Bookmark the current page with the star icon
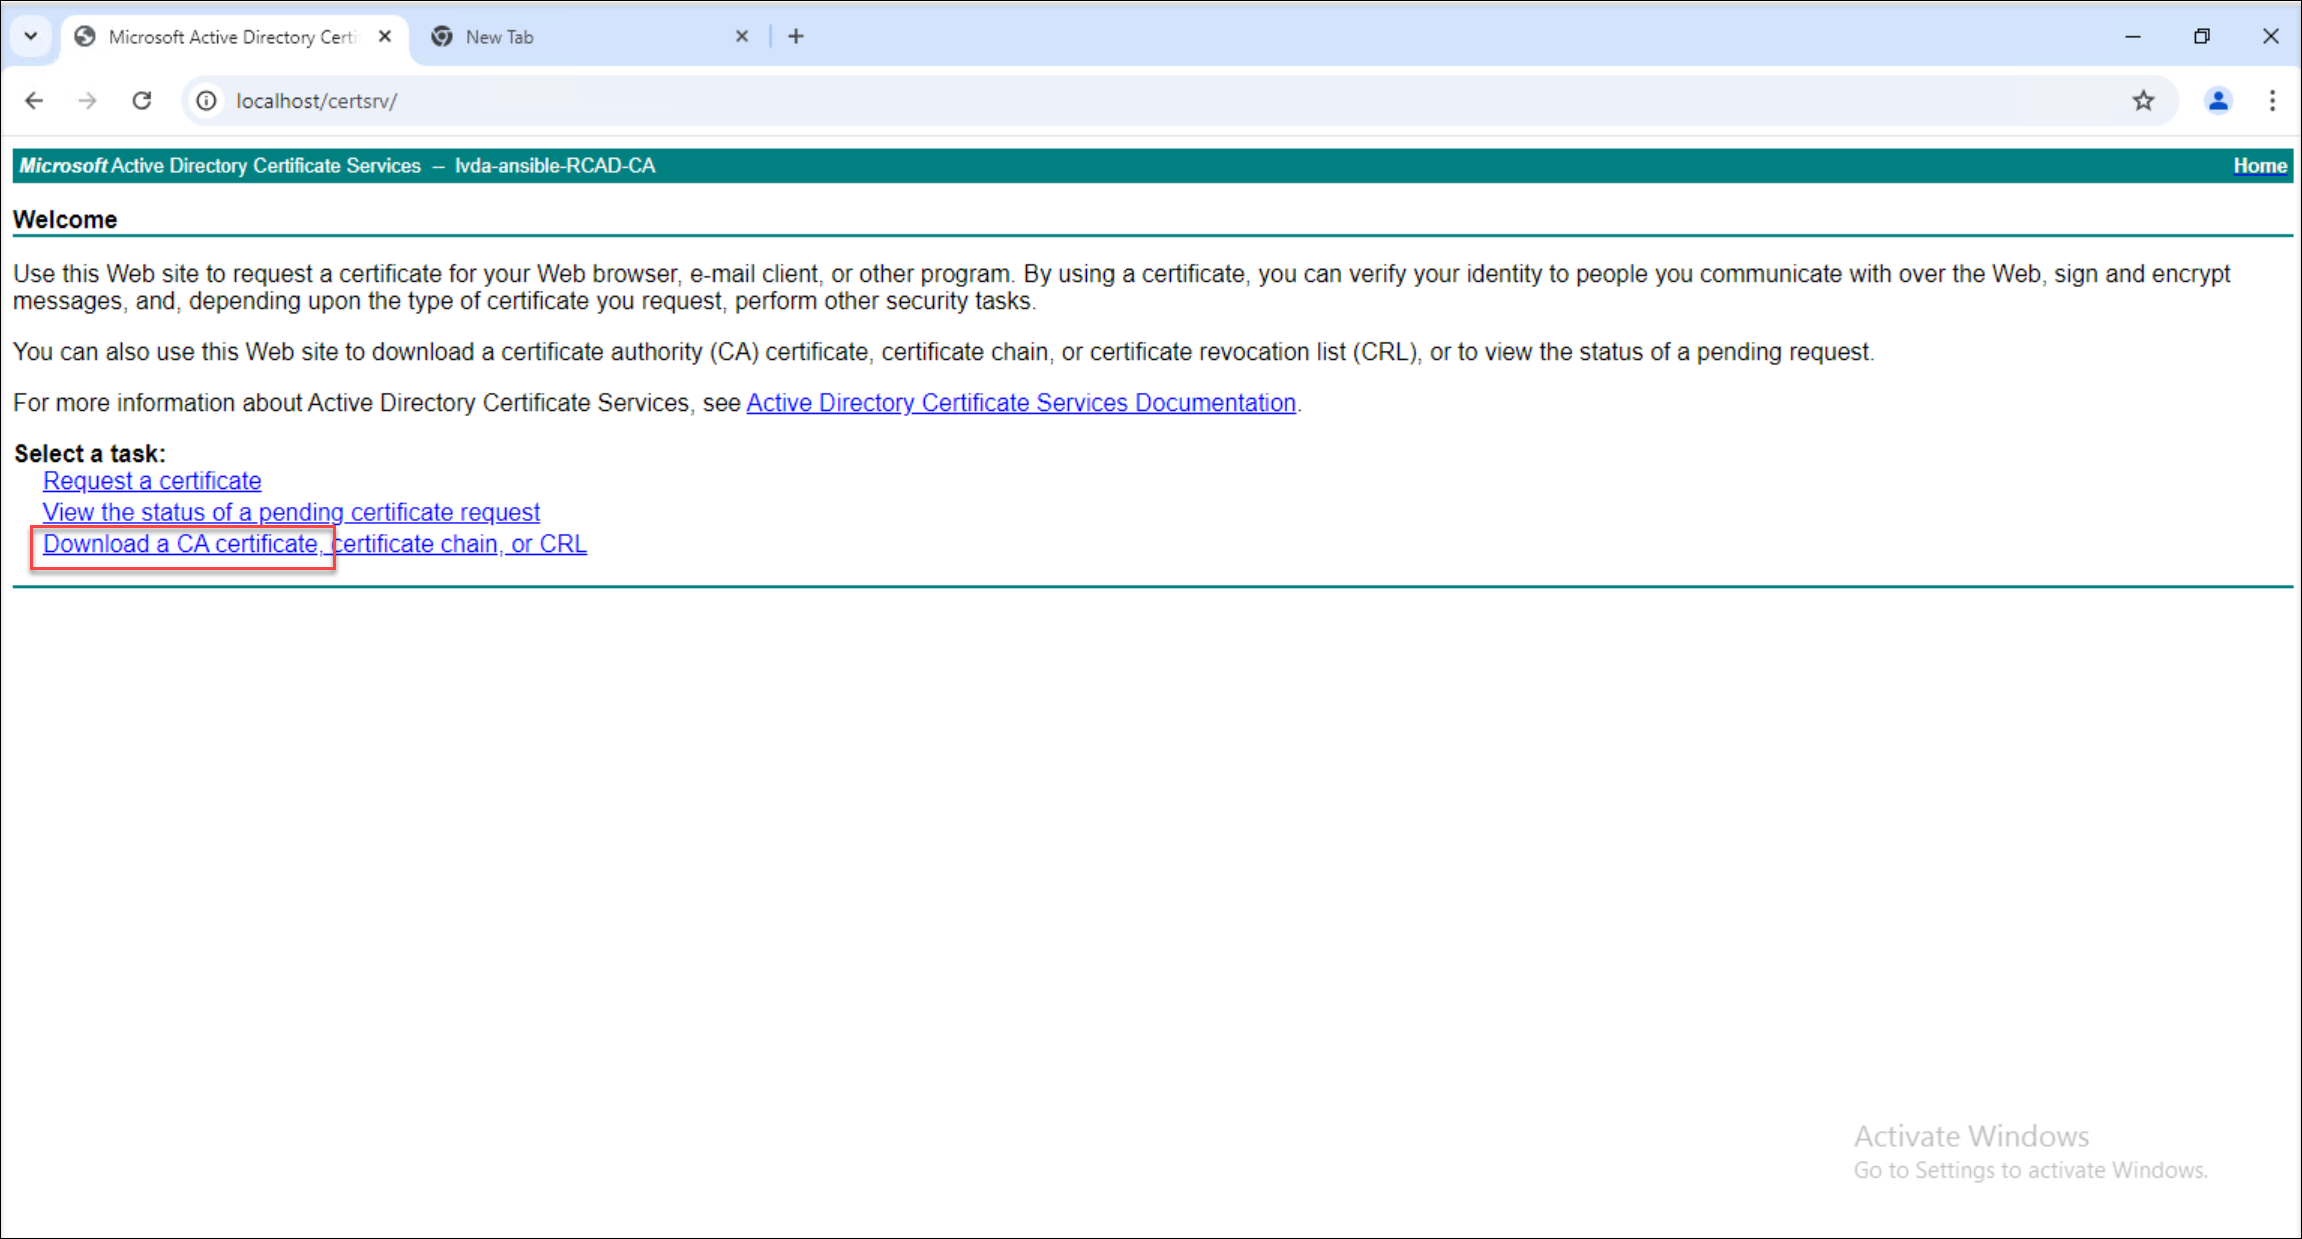Screen dimensions: 2302x1239 tap(2143, 100)
